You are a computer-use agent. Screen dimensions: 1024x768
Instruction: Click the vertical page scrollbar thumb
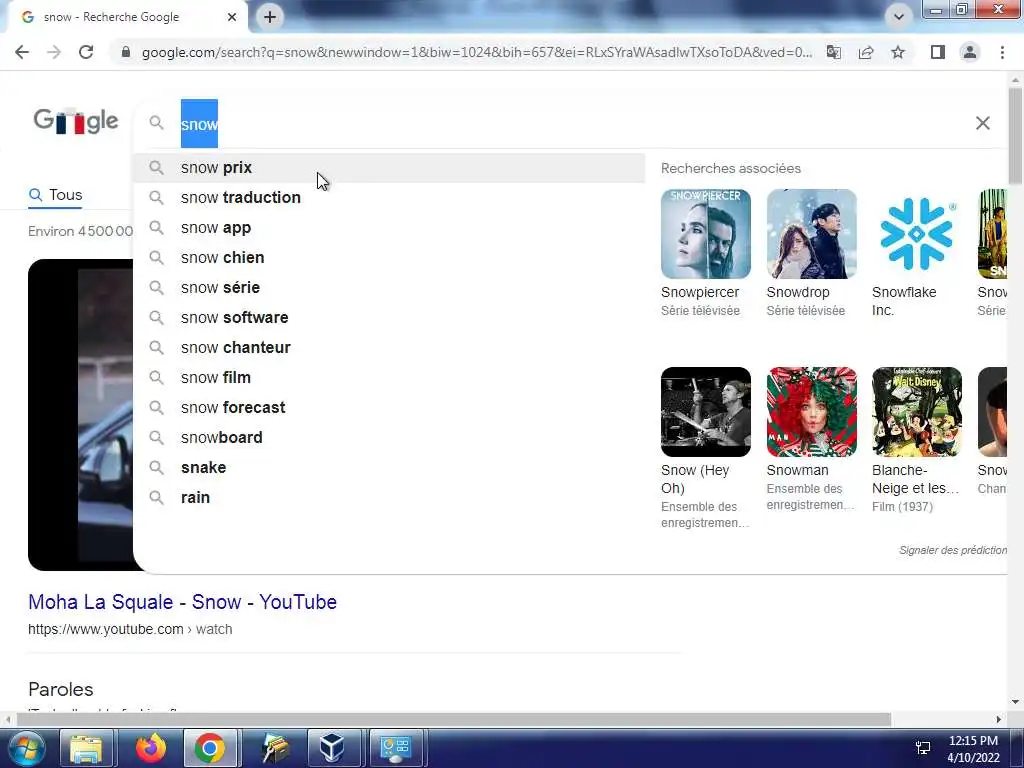click(x=1016, y=135)
